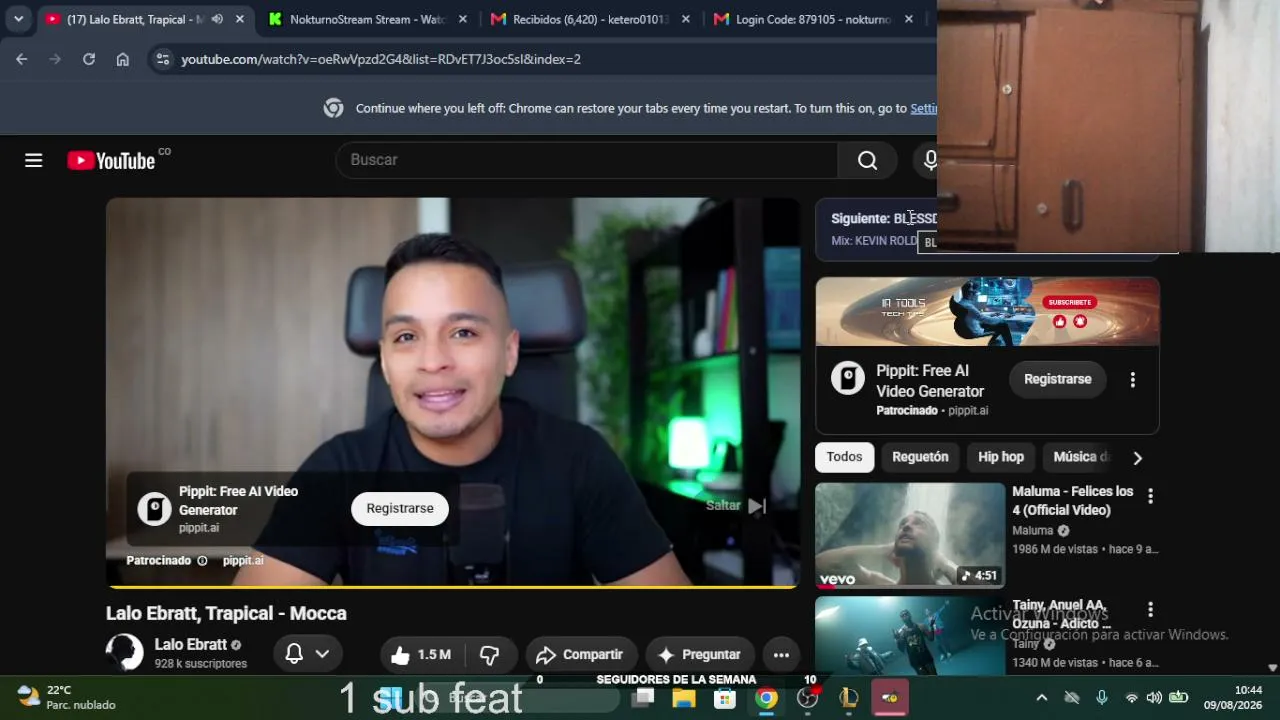The width and height of the screenshot is (1280, 720).
Task: Expand the subscription notification options chevron
Action: click(x=322, y=654)
